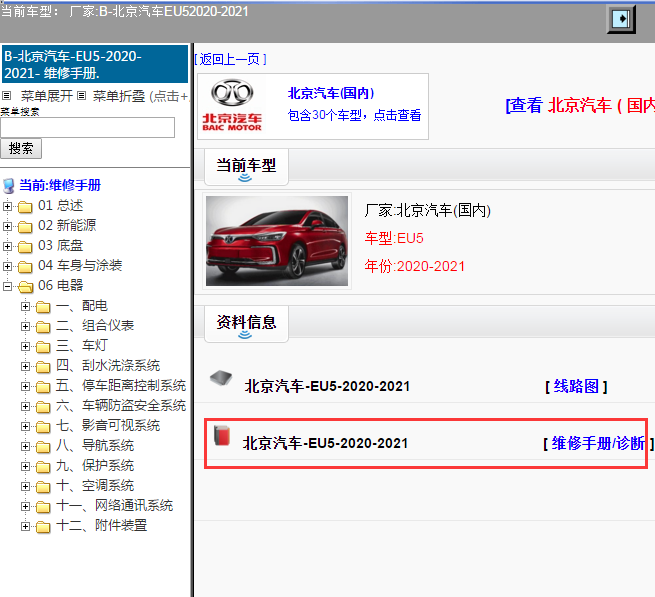Click folder icon of 十、空调系统
Screen dimensions: 655x597
point(43,487)
